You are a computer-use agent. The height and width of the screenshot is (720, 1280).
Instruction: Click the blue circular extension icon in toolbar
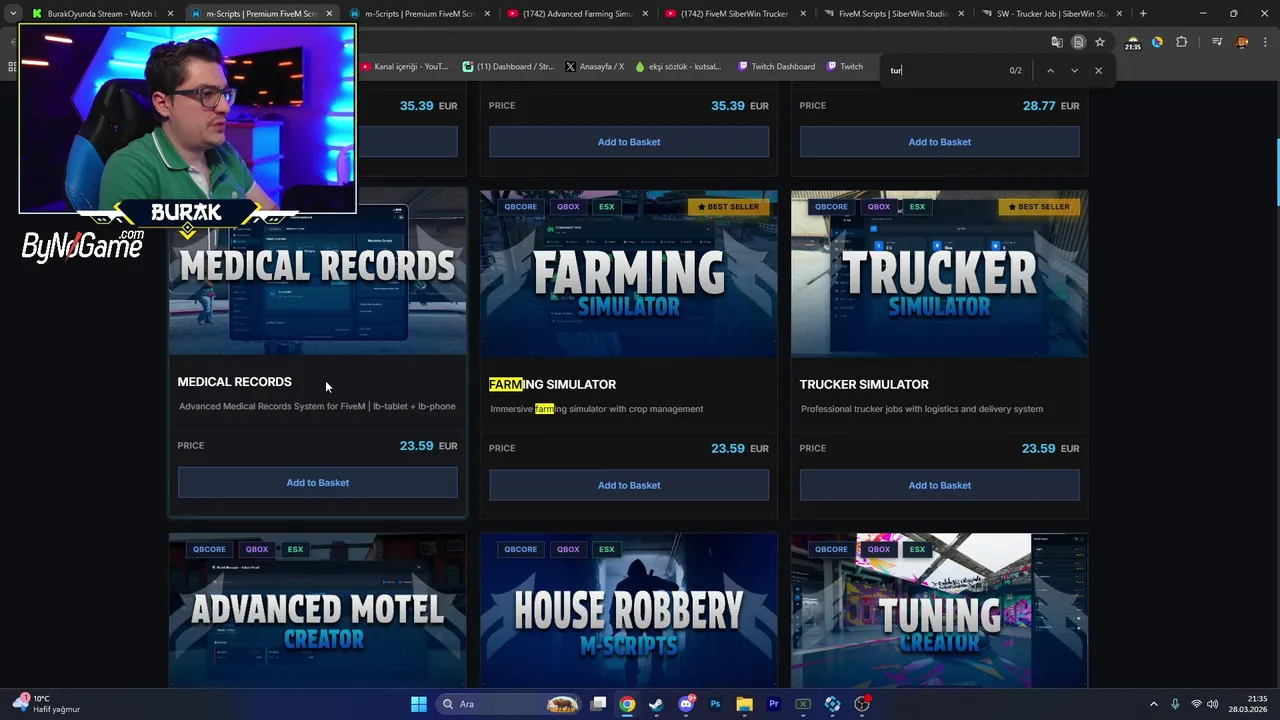pos(1157,42)
